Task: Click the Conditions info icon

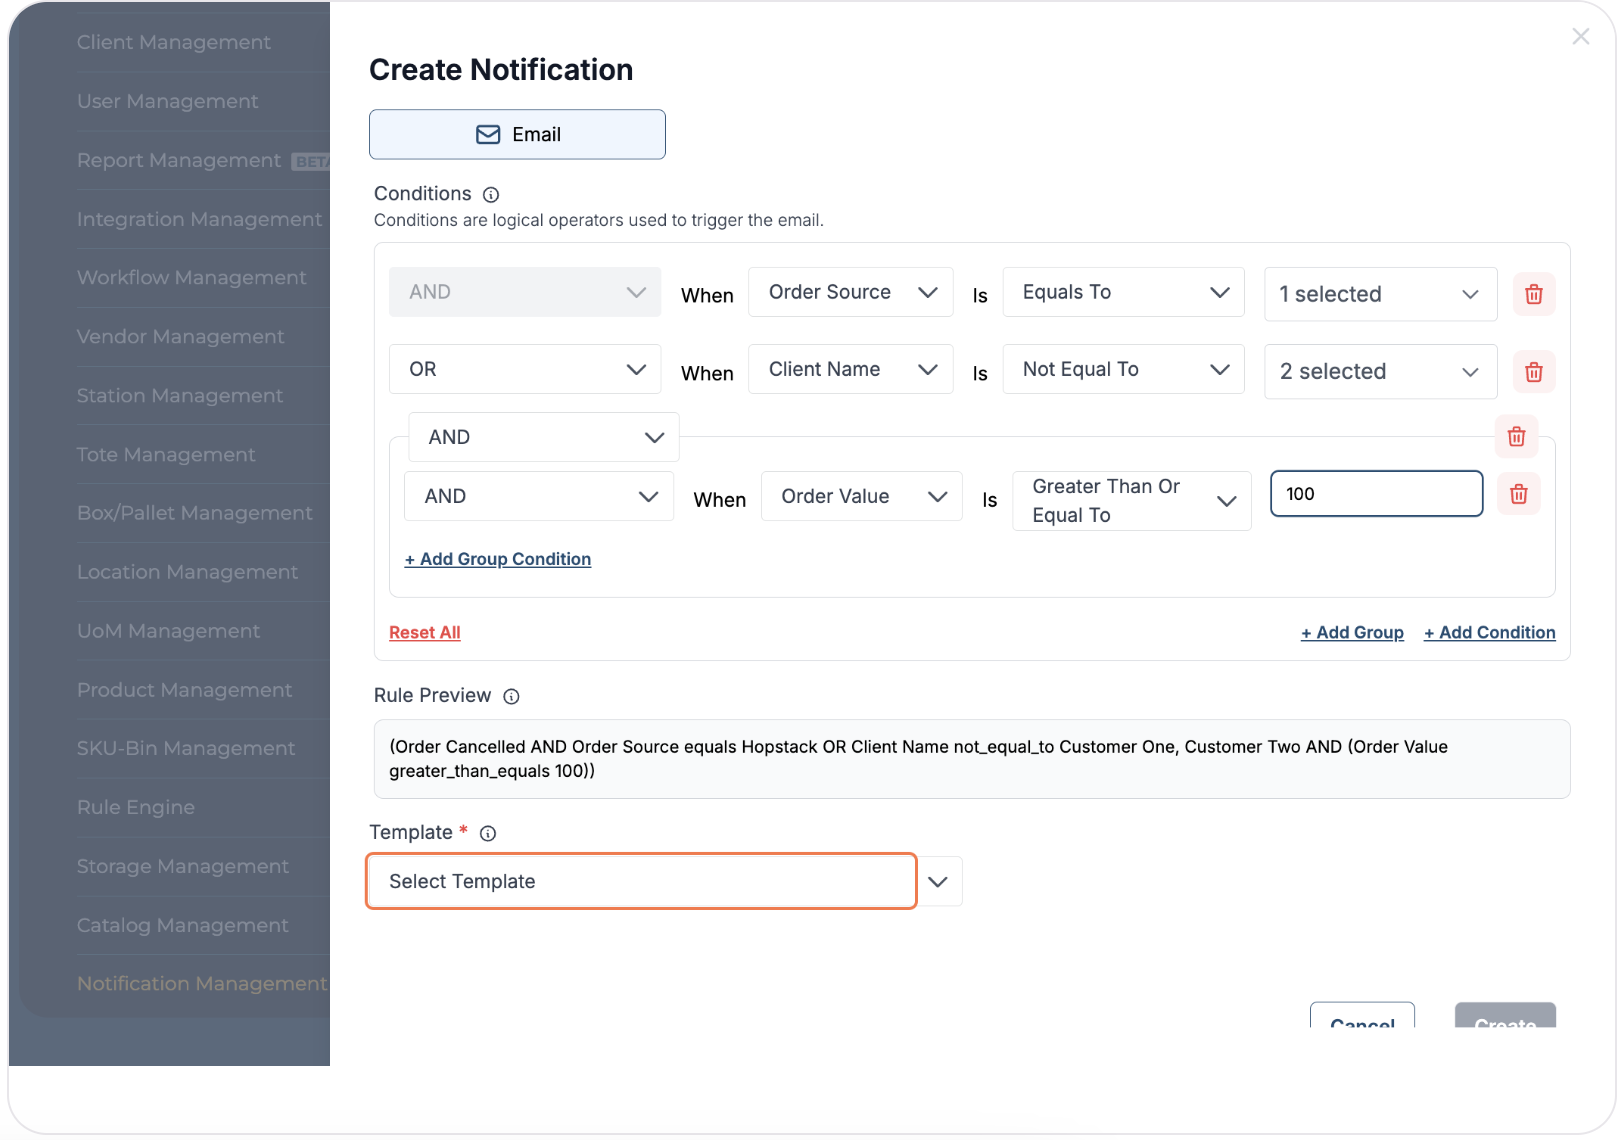Action: [x=491, y=195]
